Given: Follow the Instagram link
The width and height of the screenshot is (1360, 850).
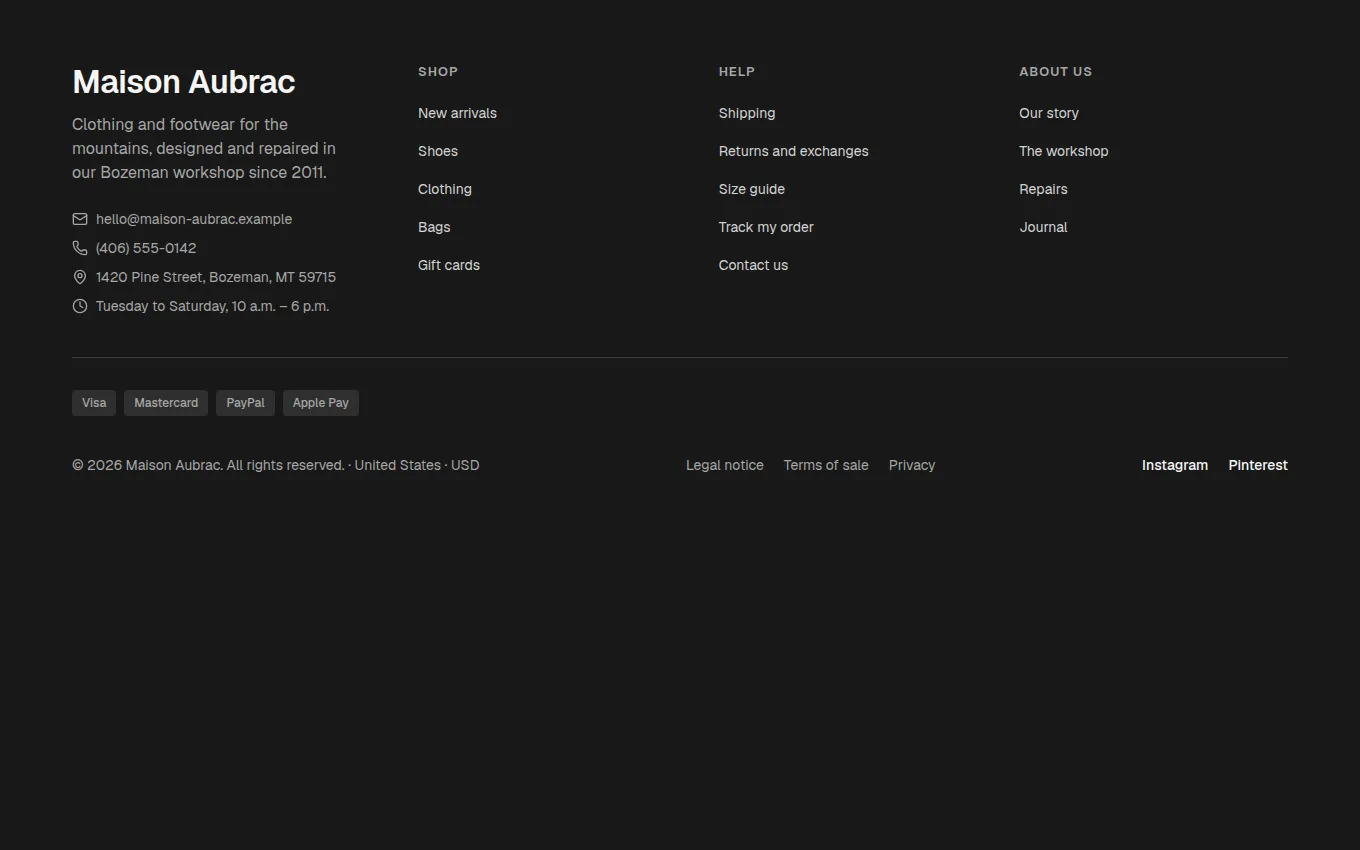Looking at the screenshot, I should tap(1175, 465).
